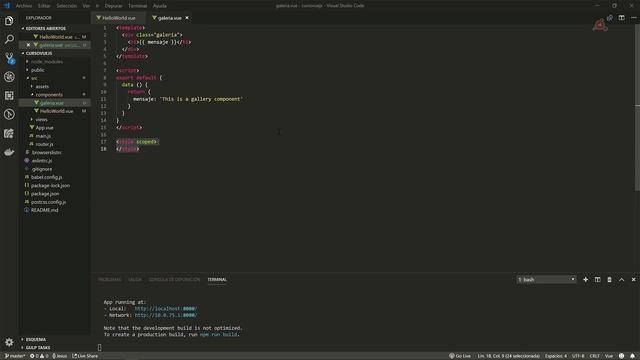The width and height of the screenshot is (640, 360).
Task: Click Go Live in status bar
Action: [x=460, y=356]
